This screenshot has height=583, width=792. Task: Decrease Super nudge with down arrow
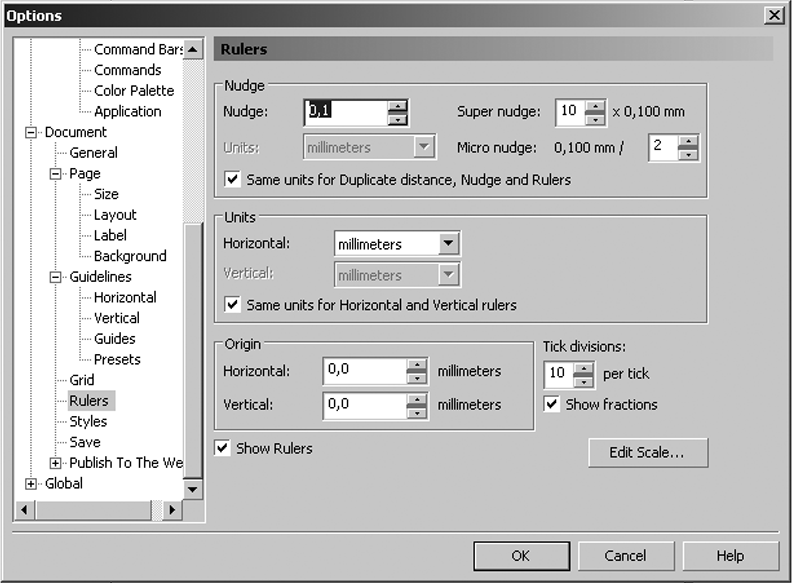[x=595, y=119]
